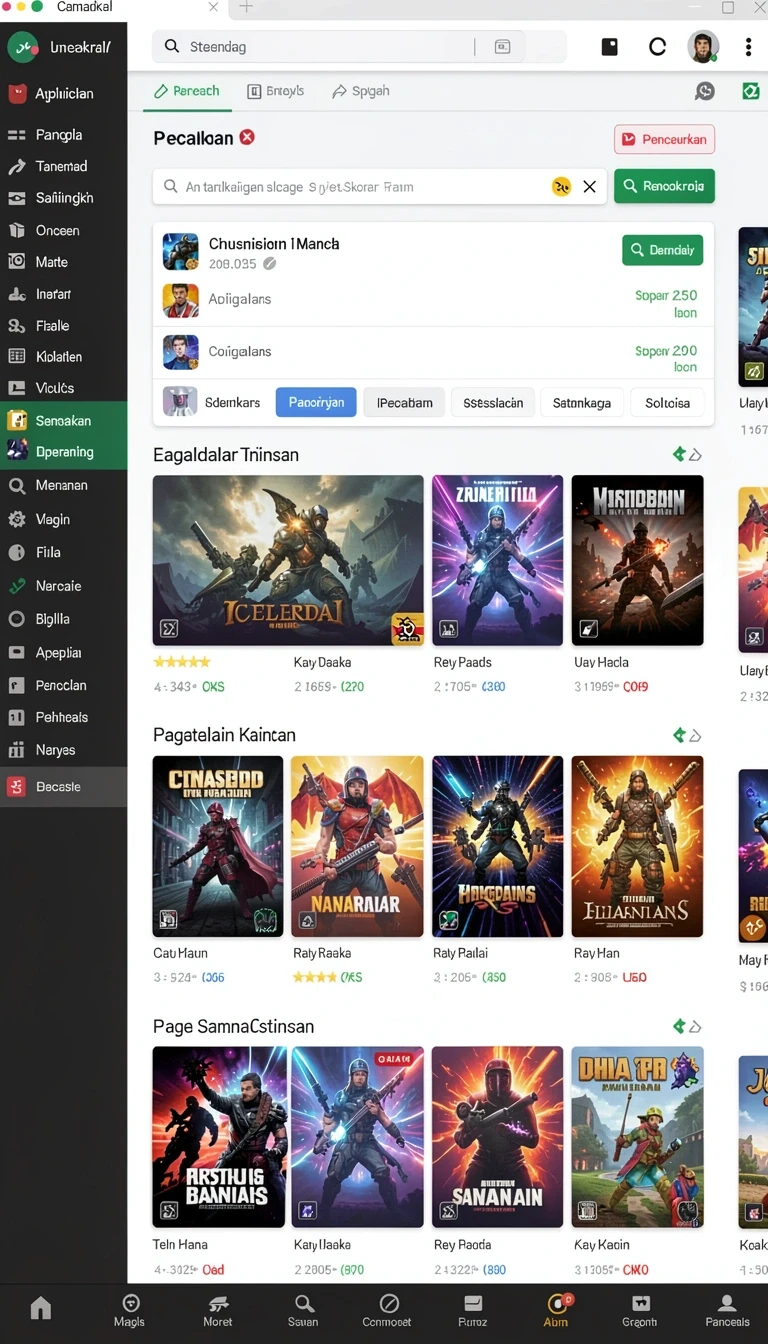Select Viculcs in sidebar
768x1344 pixels.
[63, 388]
